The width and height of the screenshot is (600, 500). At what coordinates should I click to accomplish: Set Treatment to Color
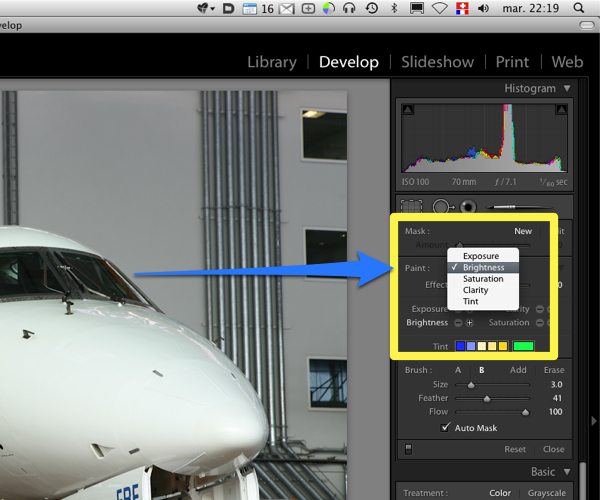tap(500, 493)
